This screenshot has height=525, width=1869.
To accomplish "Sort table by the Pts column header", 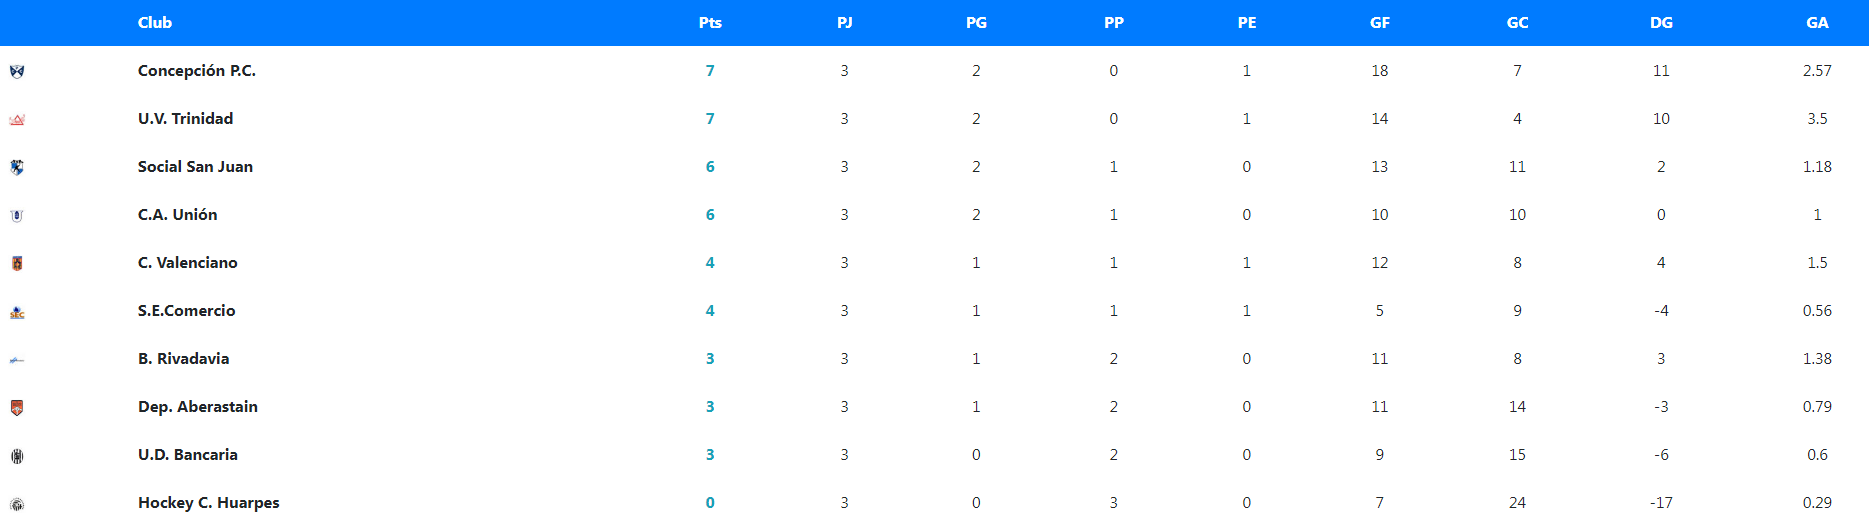I will [x=710, y=23].
